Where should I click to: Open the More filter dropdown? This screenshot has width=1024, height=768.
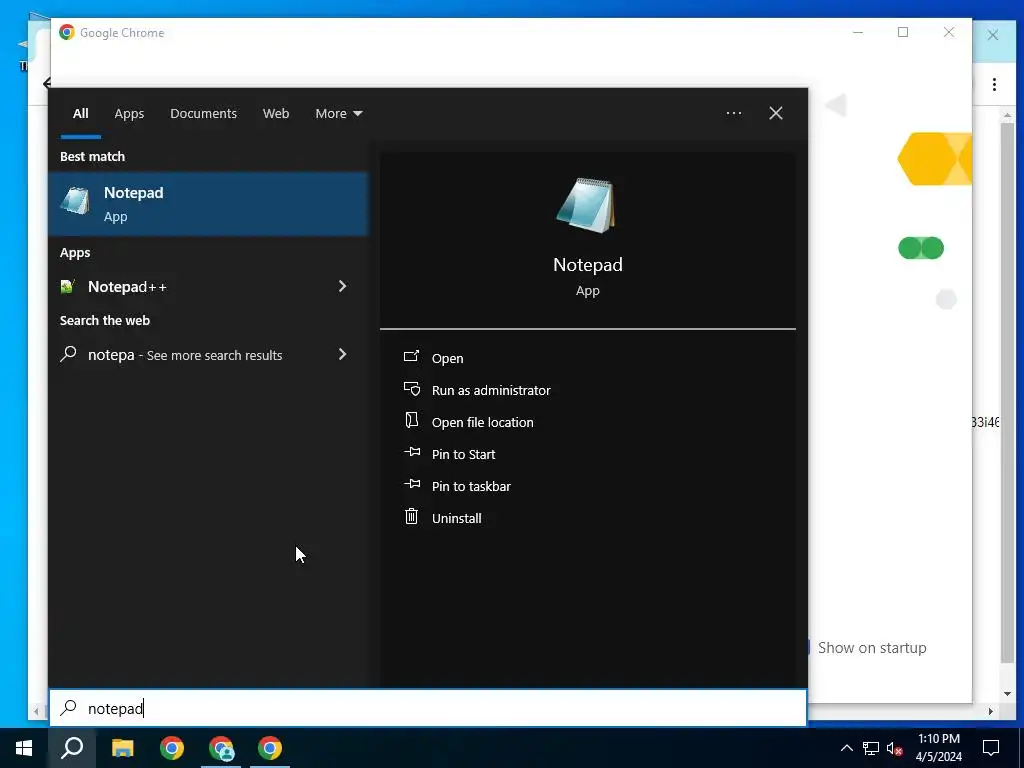click(338, 113)
